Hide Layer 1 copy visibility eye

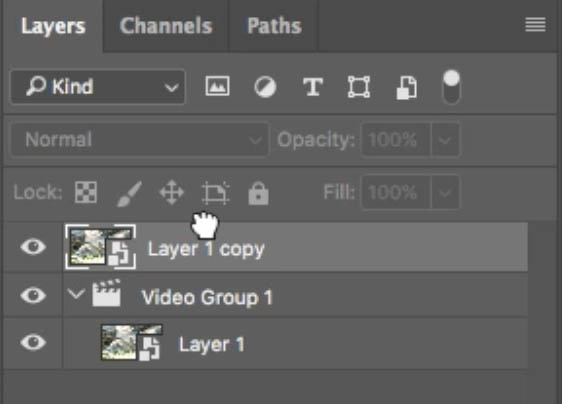click(33, 247)
